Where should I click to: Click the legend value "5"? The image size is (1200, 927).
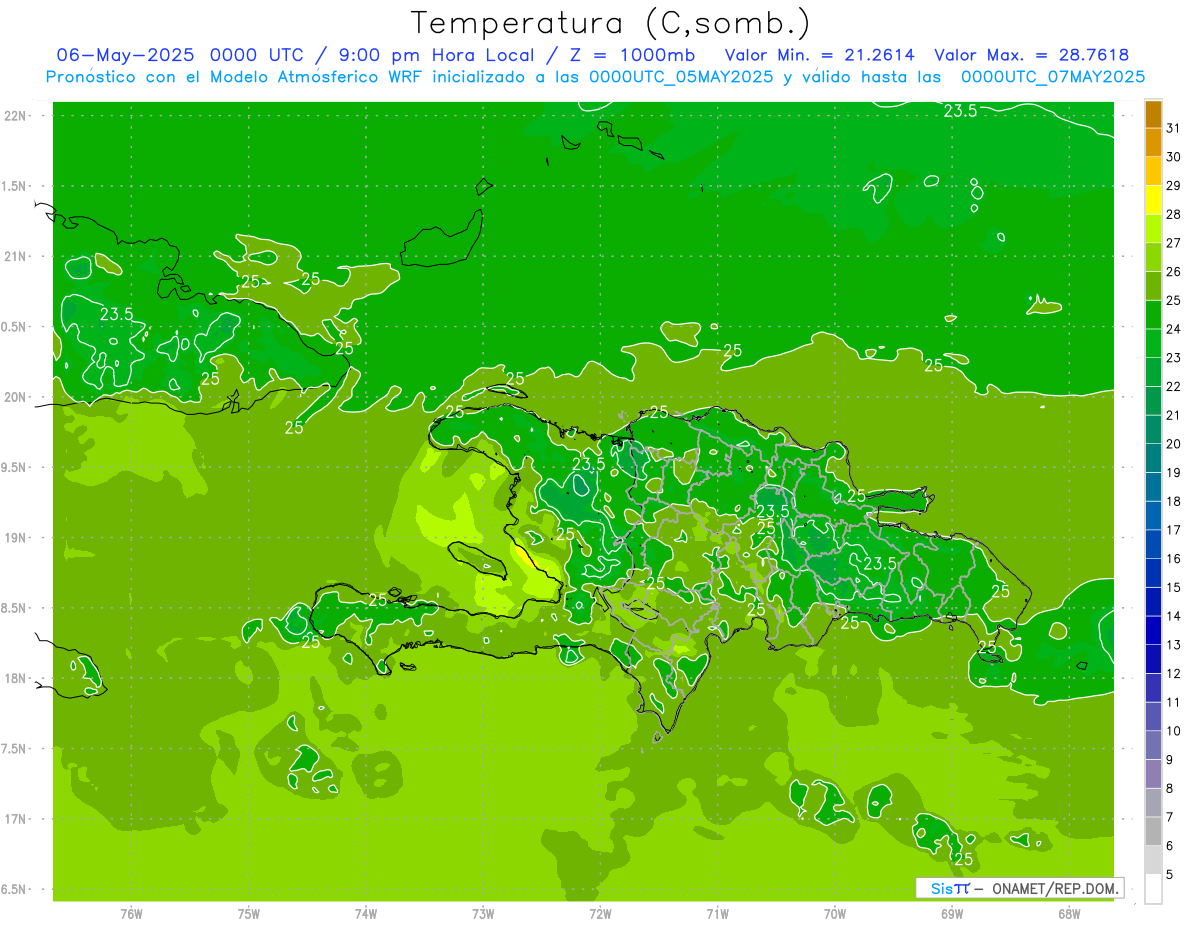pos(1170,875)
